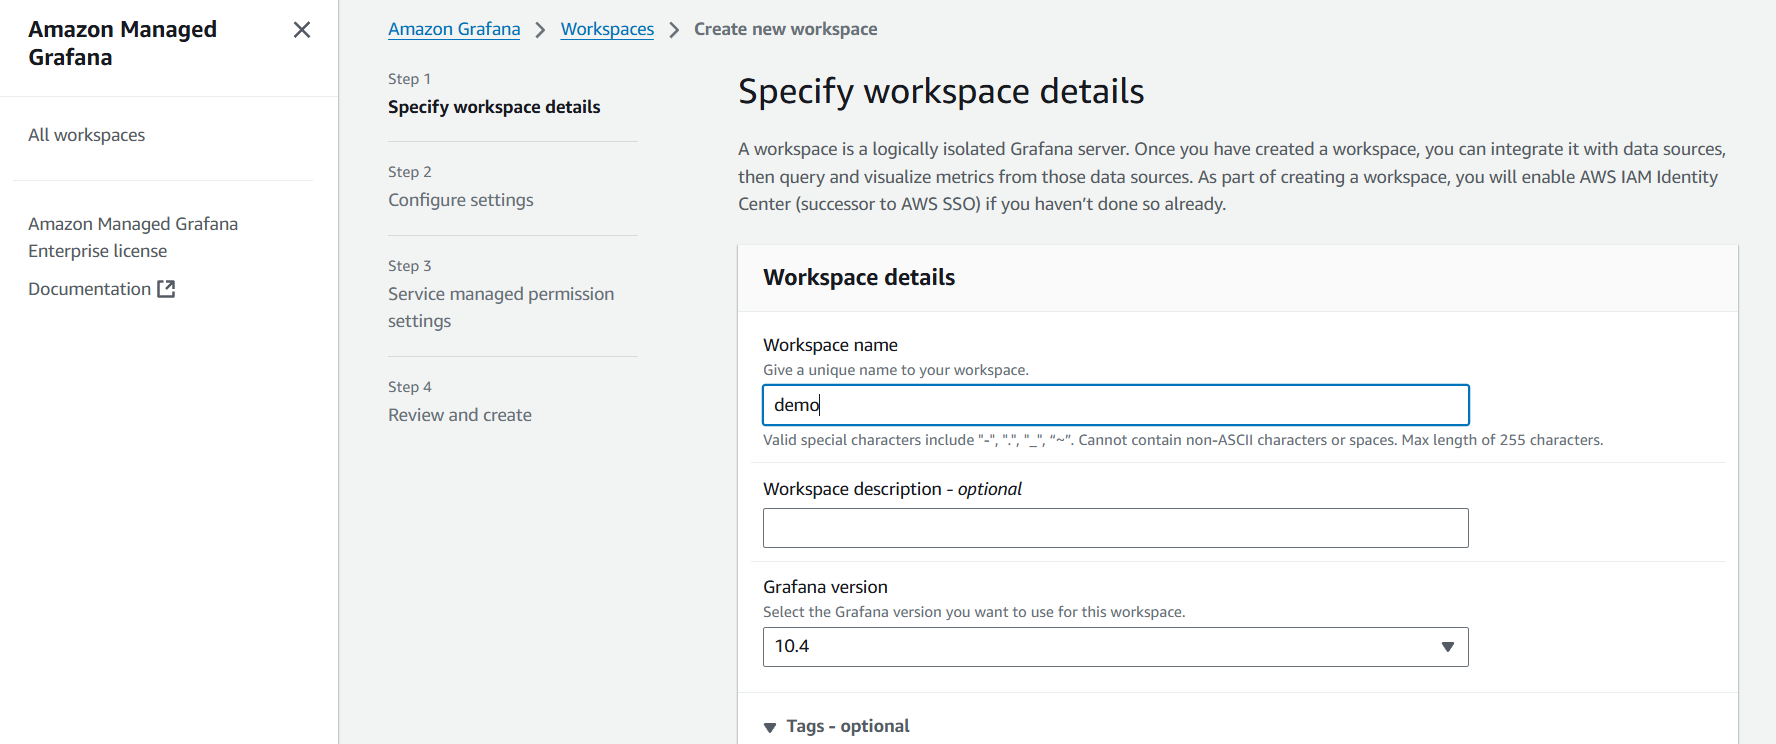Open All workspaces in the sidebar
1776x744 pixels.
click(x=86, y=135)
